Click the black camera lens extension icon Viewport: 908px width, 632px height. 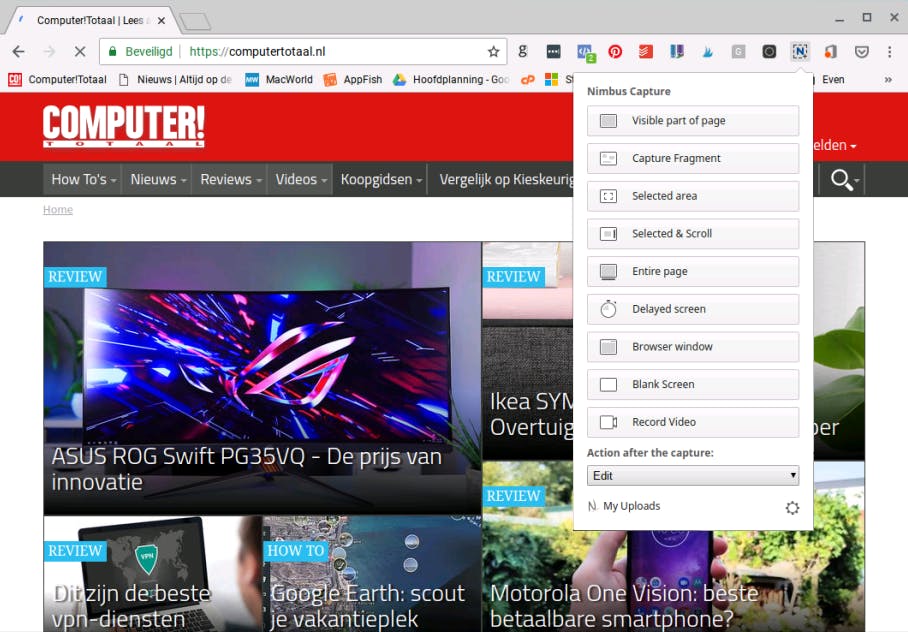(769, 52)
